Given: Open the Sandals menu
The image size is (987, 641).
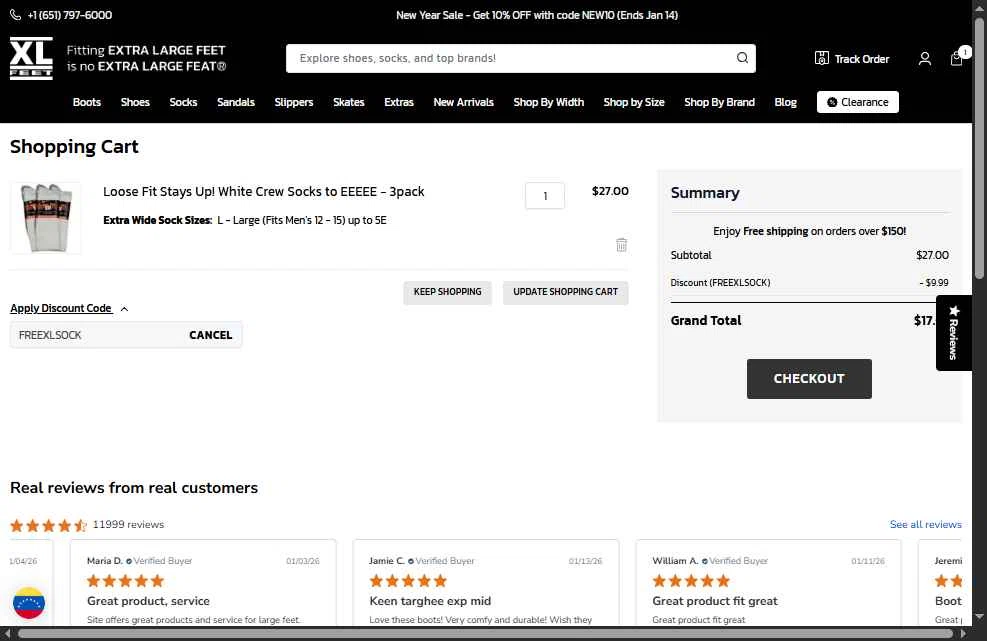Looking at the screenshot, I should click(x=235, y=102).
